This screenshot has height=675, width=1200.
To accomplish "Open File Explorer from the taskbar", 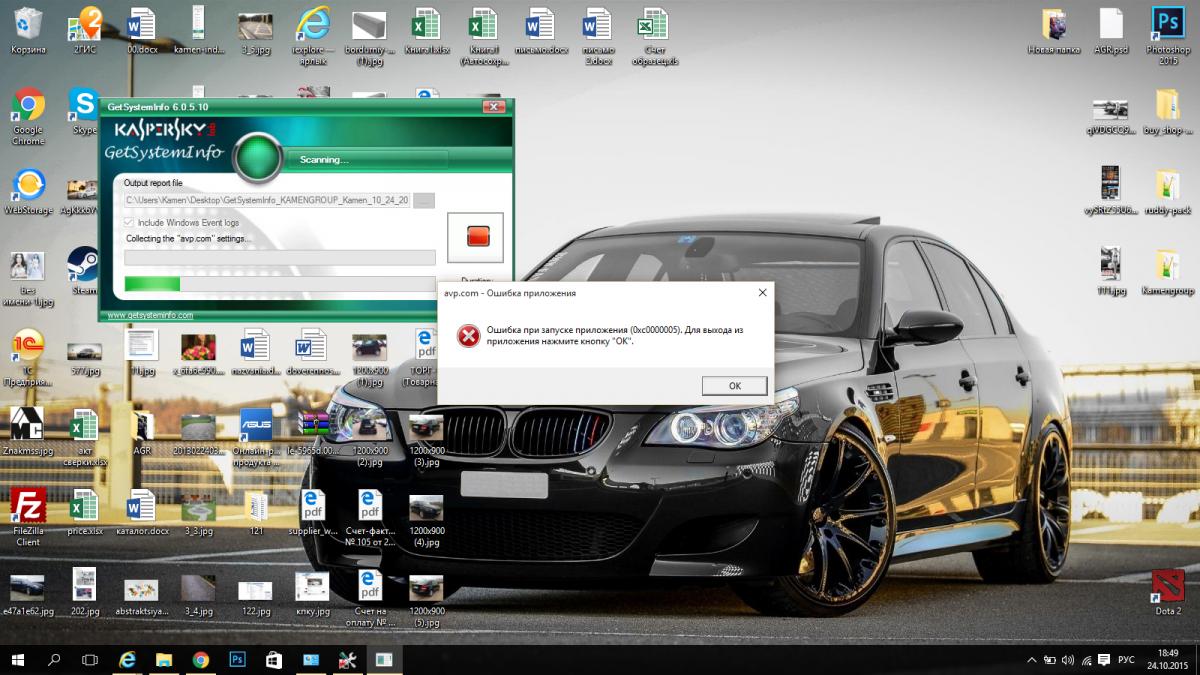I will (x=164, y=660).
